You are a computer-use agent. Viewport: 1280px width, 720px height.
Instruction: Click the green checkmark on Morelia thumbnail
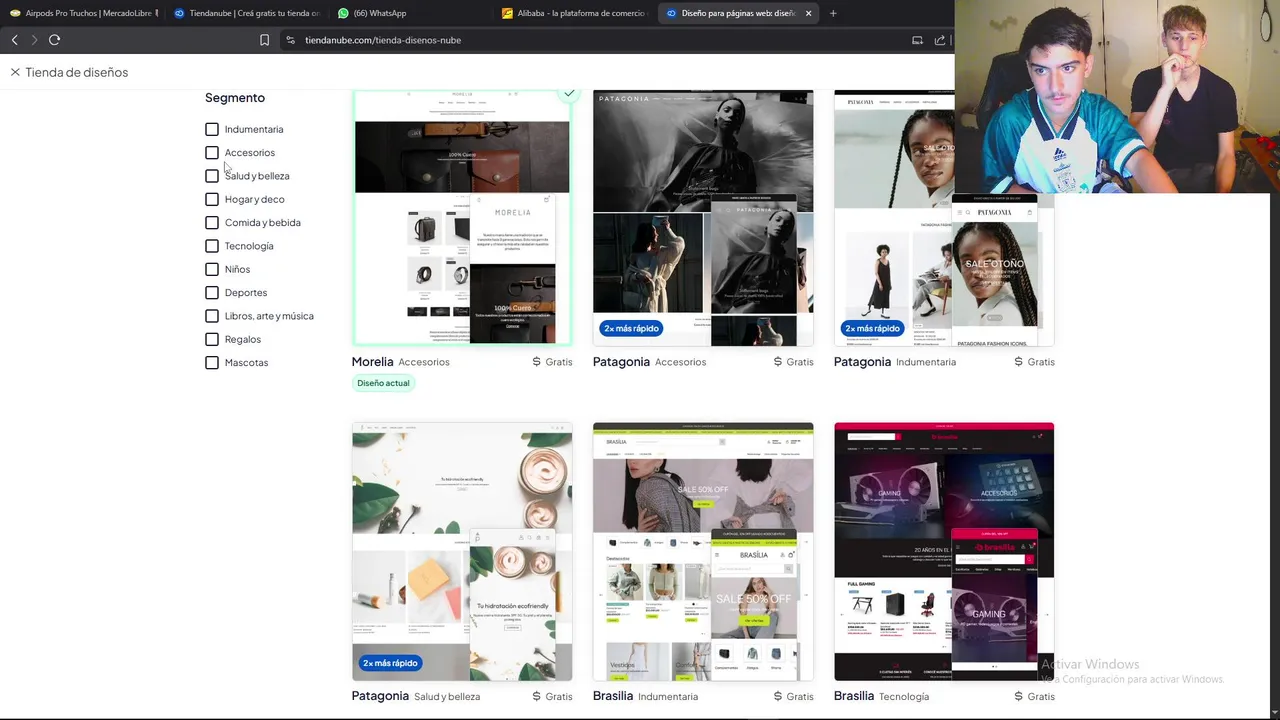click(x=569, y=93)
